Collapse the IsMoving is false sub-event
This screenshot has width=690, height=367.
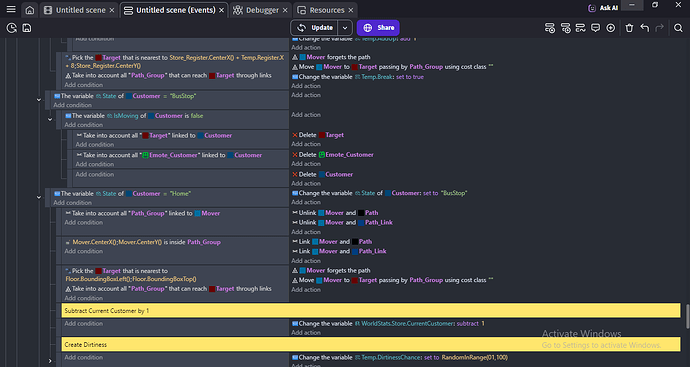(x=50, y=120)
